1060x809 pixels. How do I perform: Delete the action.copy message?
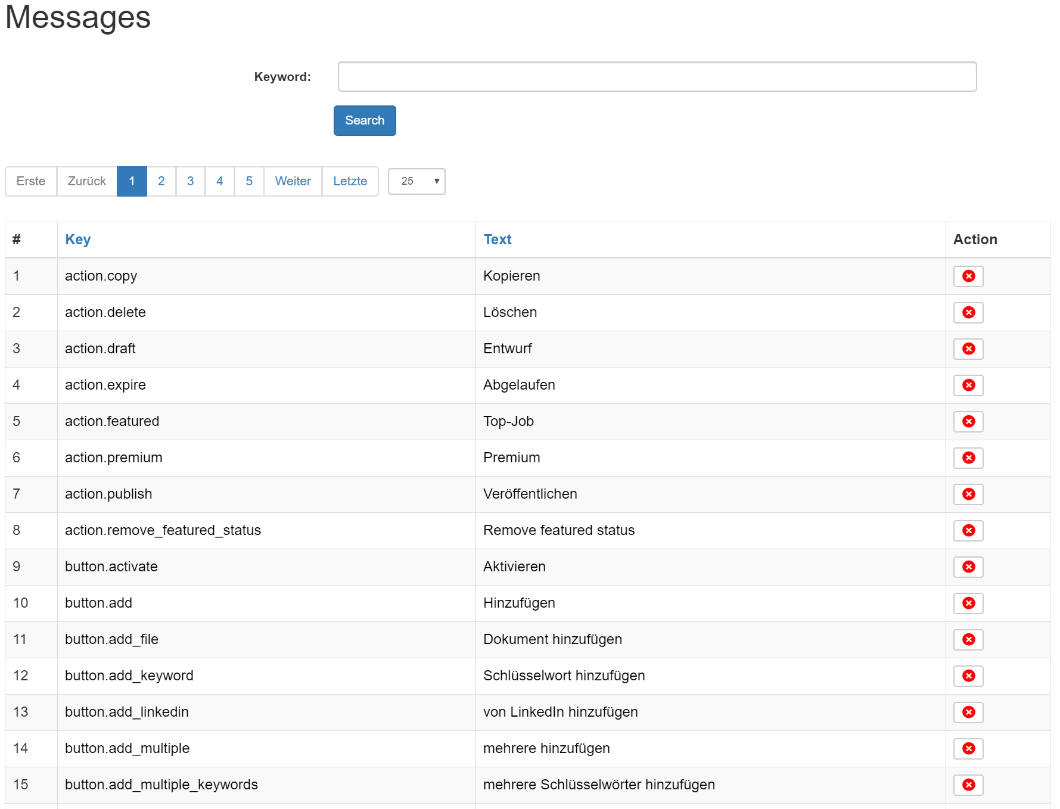[968, 276]
